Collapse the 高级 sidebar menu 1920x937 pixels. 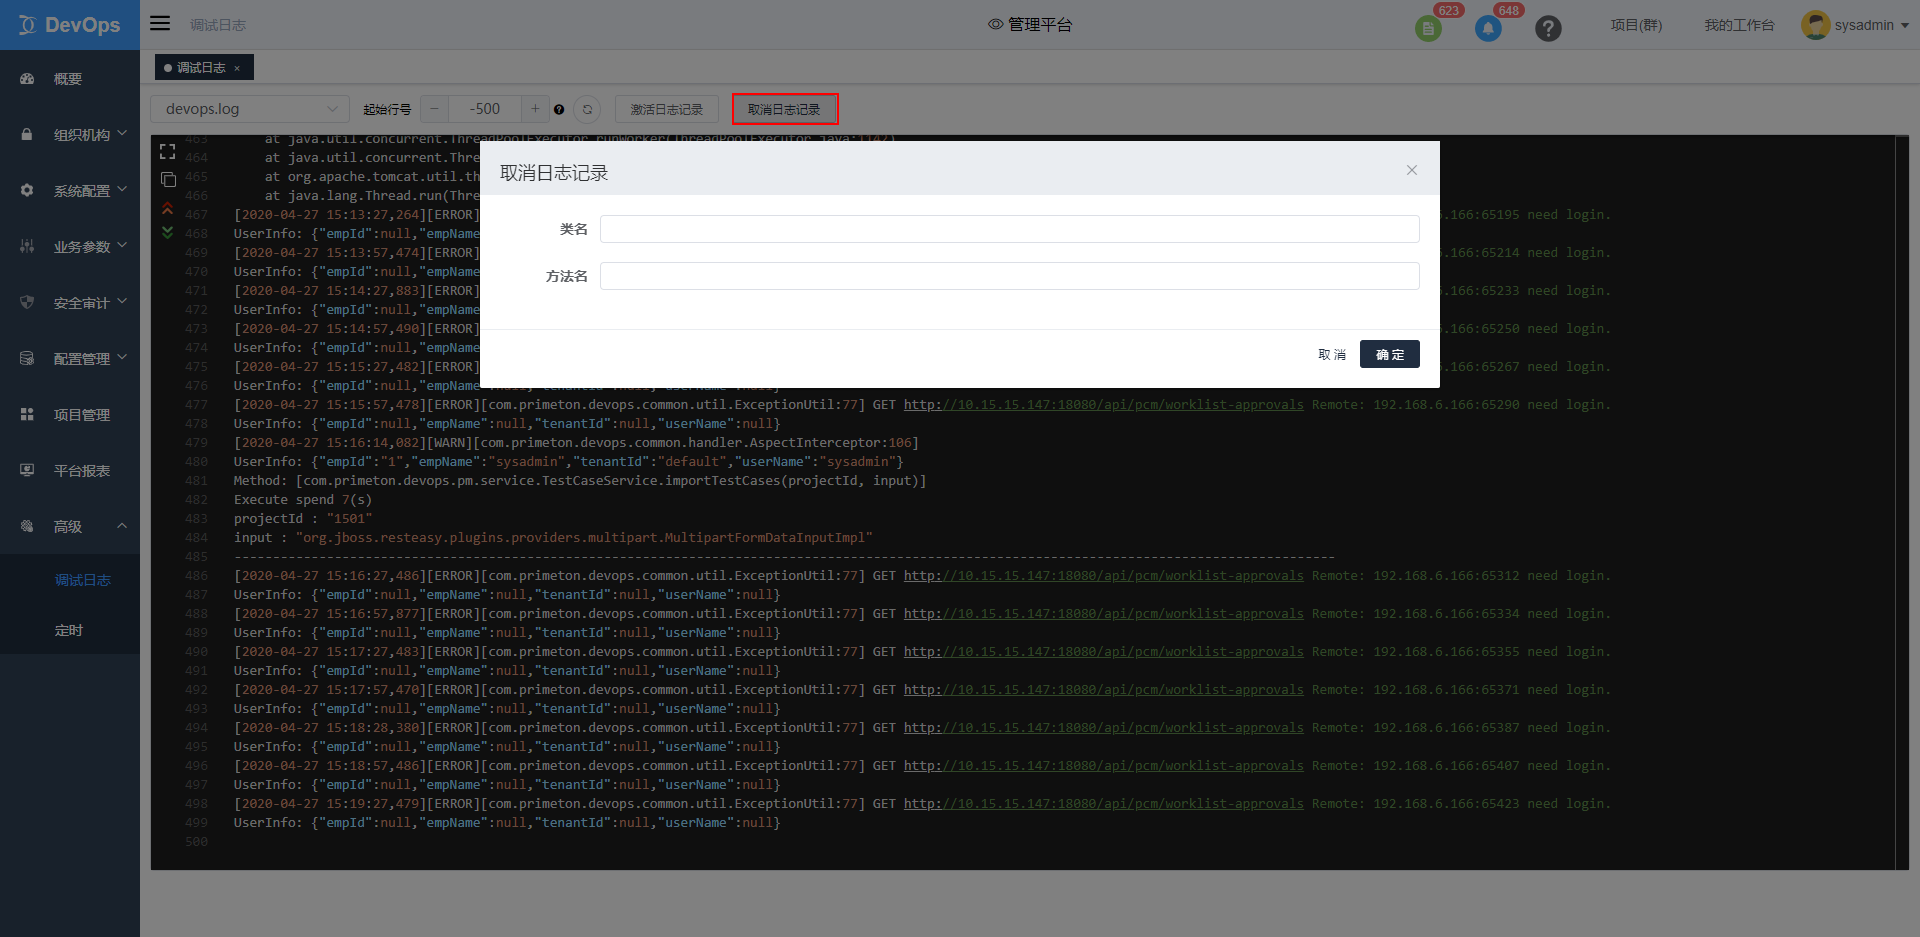[122, 525]
